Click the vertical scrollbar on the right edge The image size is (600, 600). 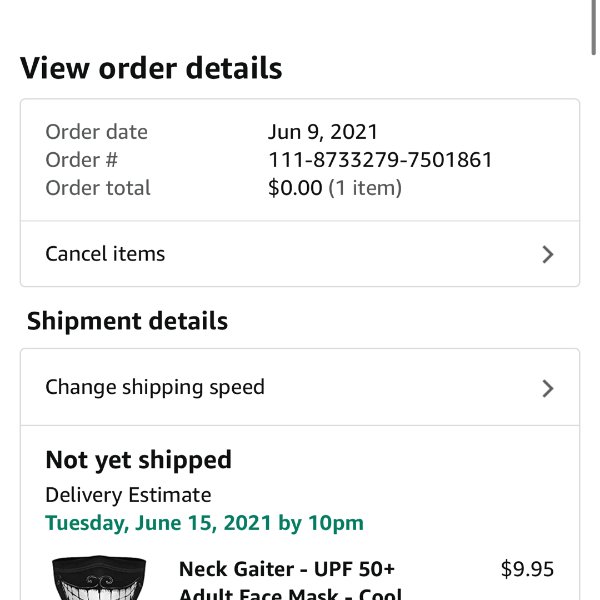[x=593, y=28]
